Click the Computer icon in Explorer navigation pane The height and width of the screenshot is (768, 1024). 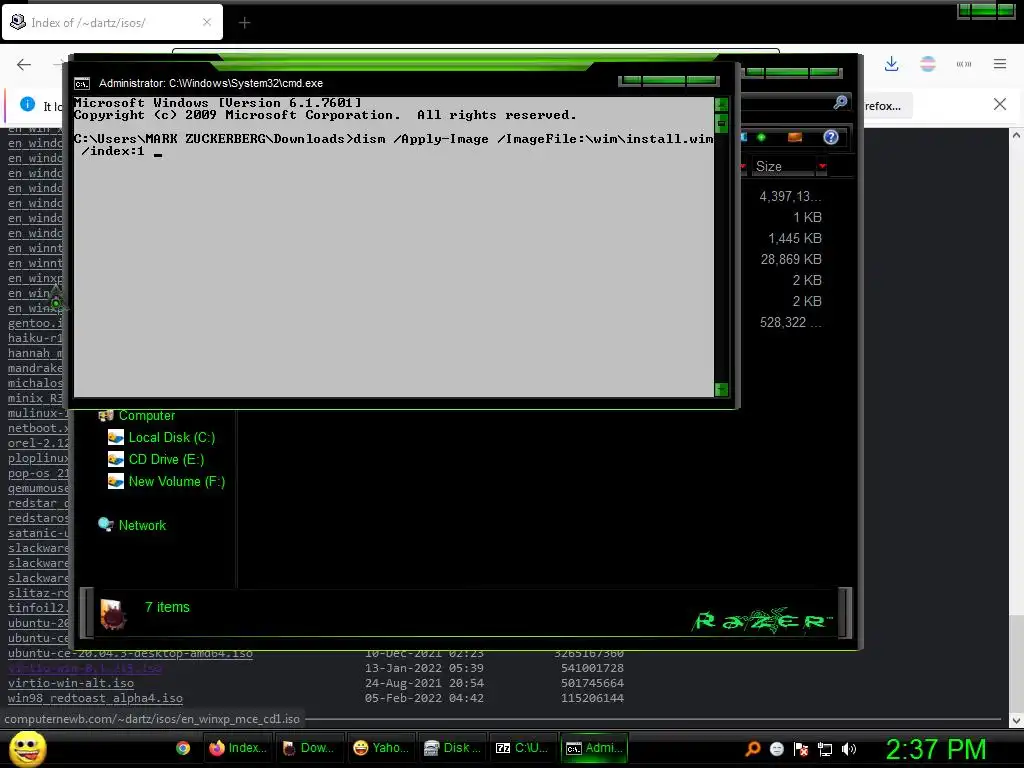(106, 415)
